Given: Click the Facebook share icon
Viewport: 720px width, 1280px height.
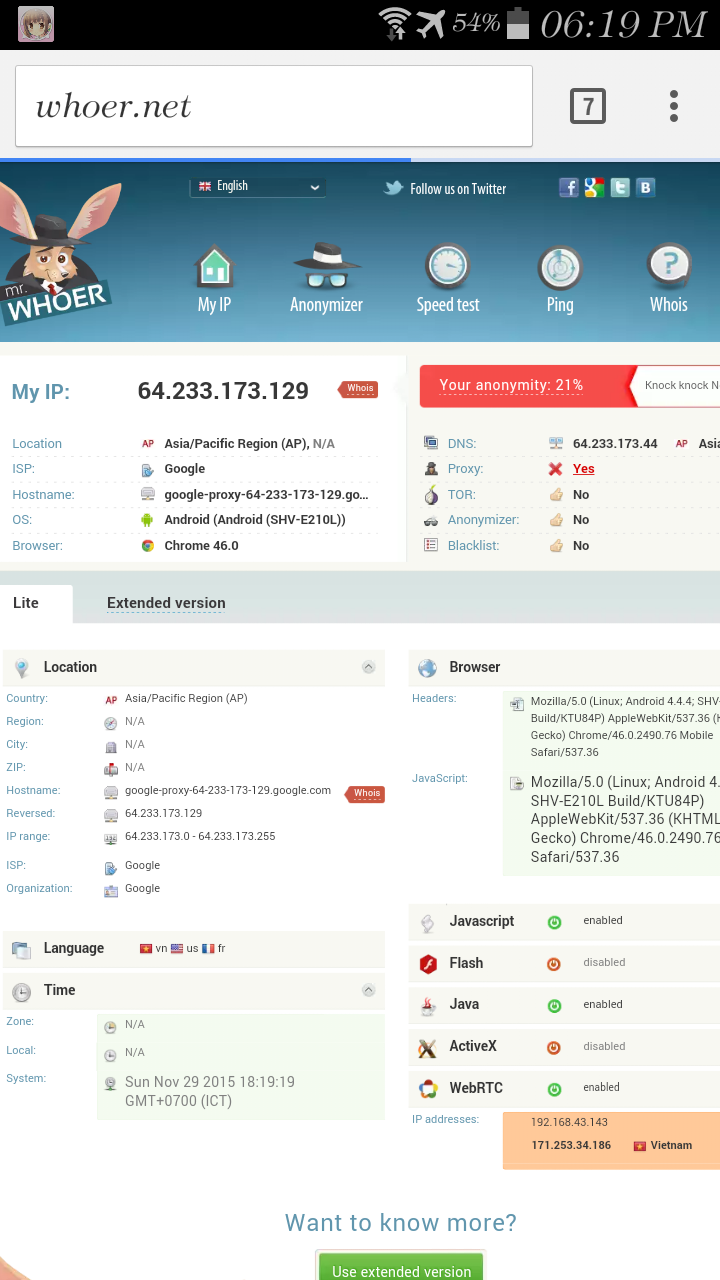Looking at the screenshot, I should 568,187.
